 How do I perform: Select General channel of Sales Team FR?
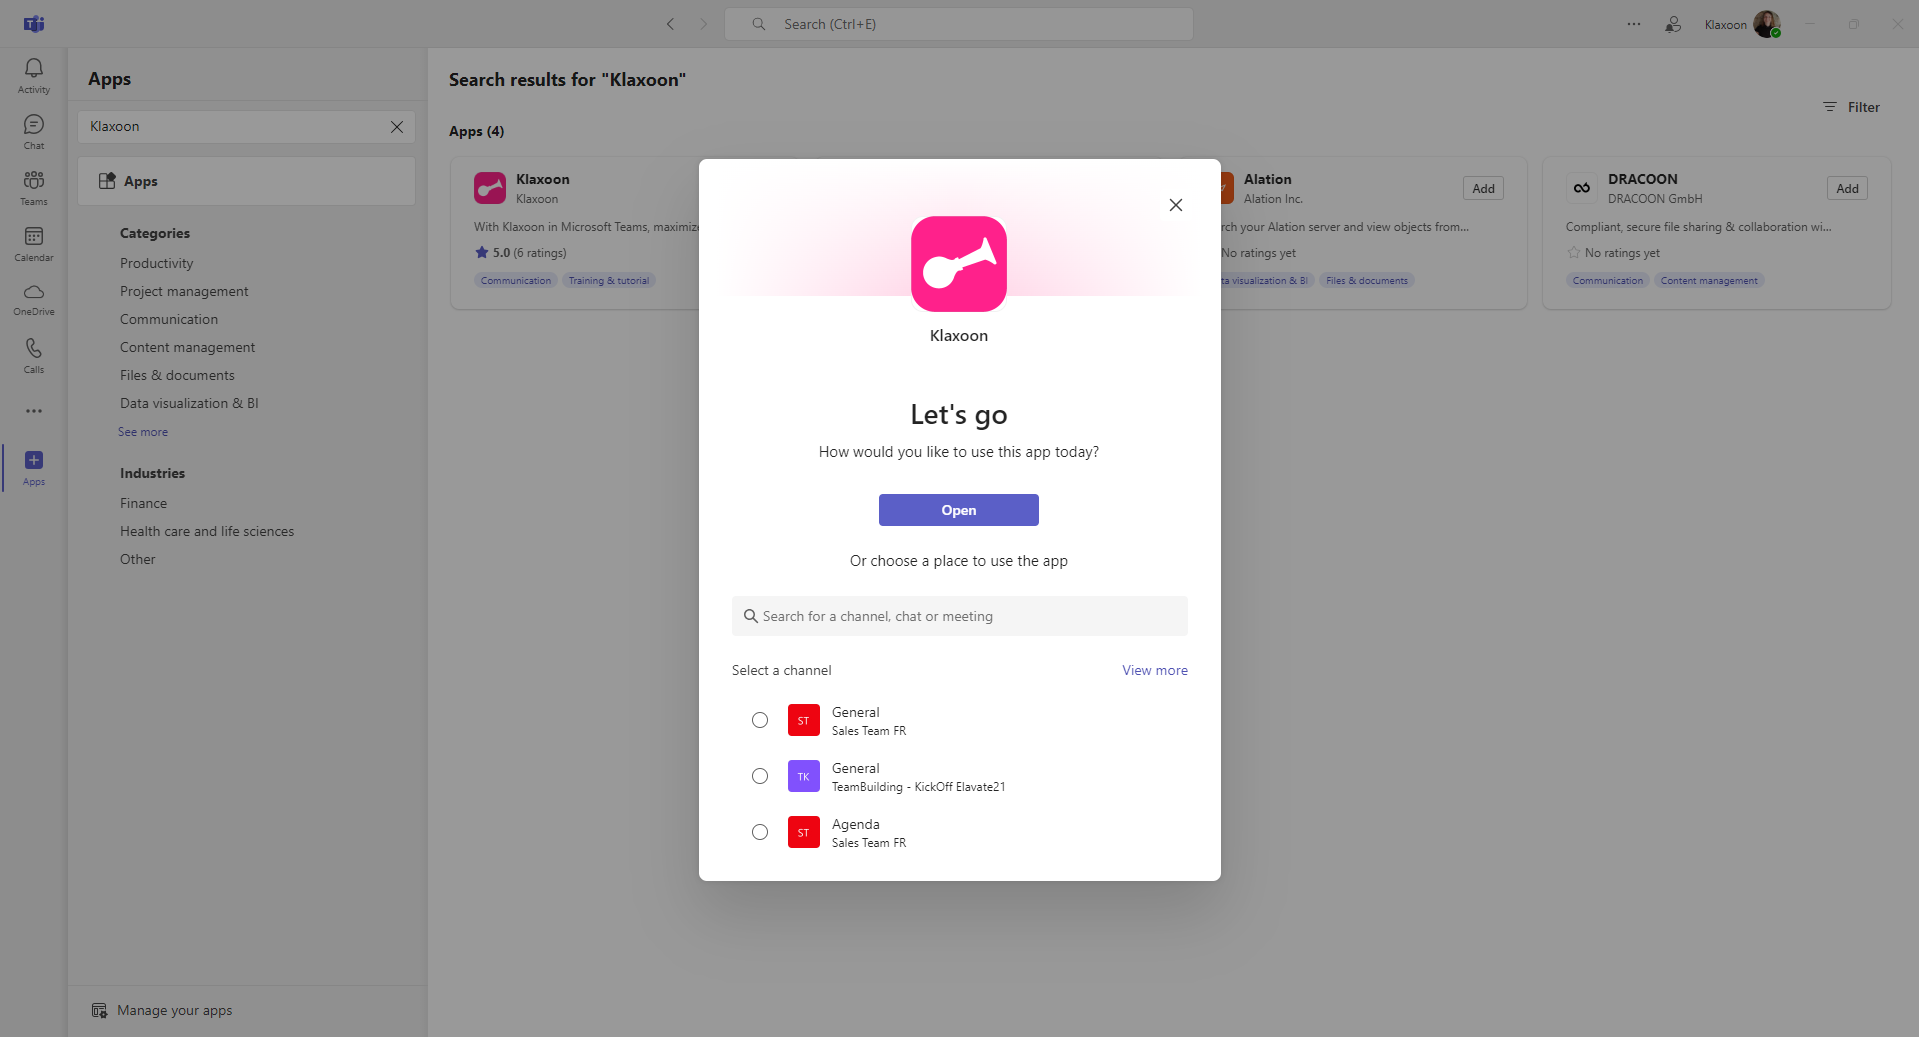point(760,721)
